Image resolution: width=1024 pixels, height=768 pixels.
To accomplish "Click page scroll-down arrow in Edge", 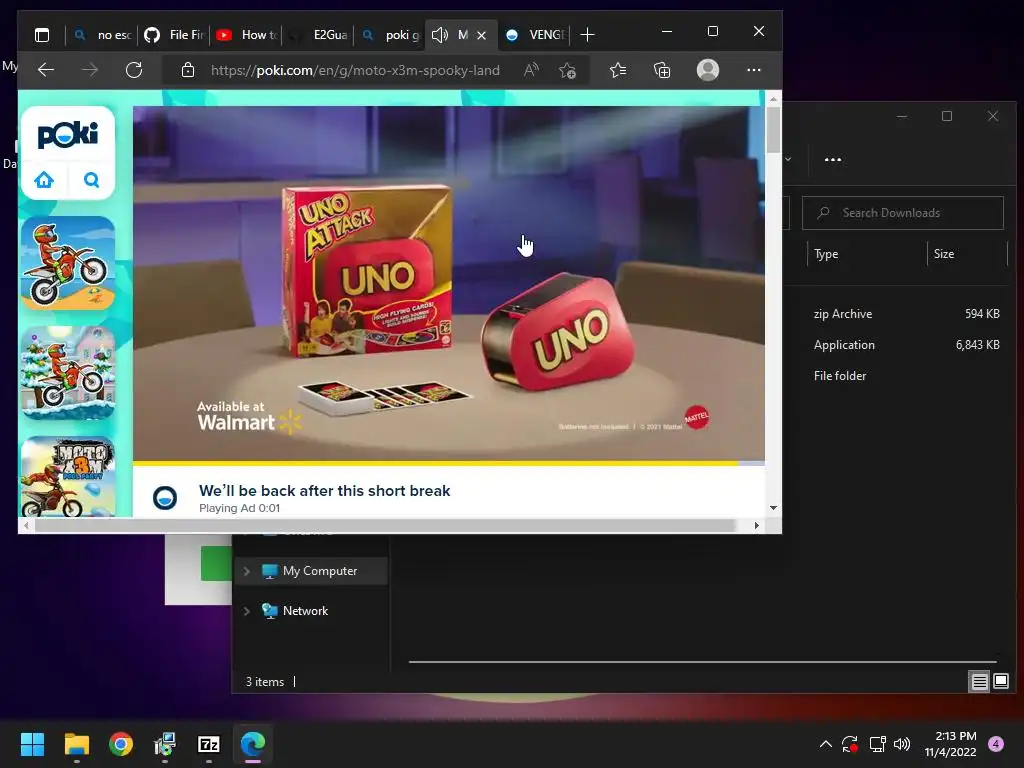I will coord(773,508).
